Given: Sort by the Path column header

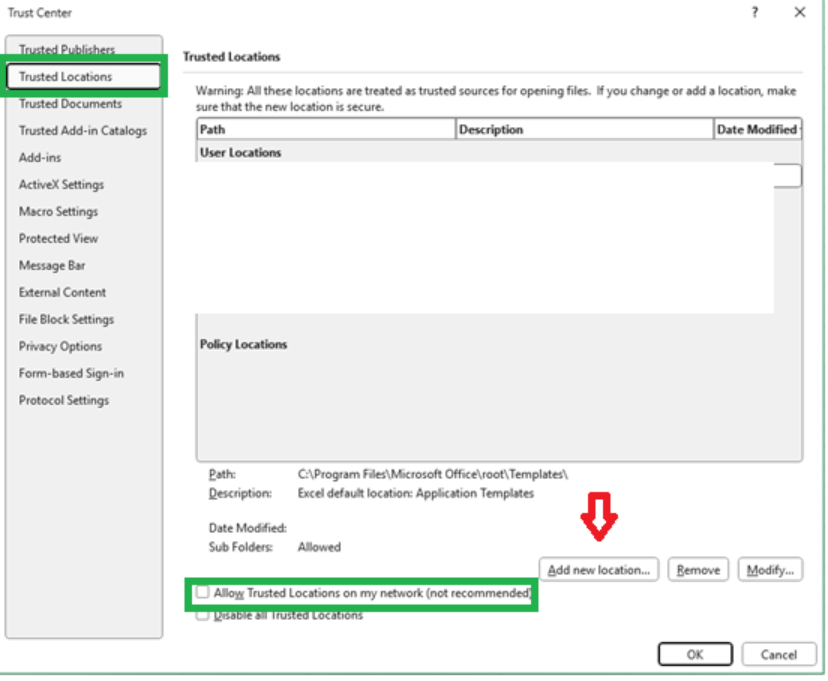Looking at the screenshot, I should pos(326,129).
